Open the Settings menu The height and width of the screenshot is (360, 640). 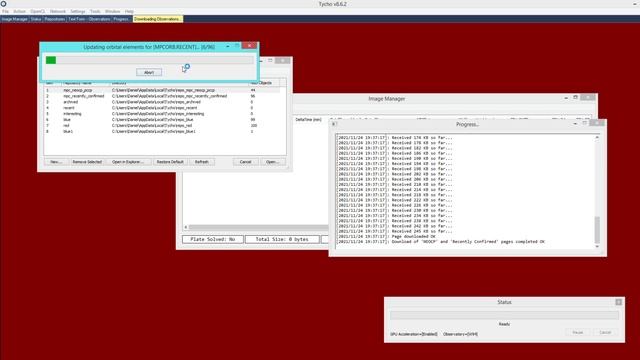pos(78,11)
